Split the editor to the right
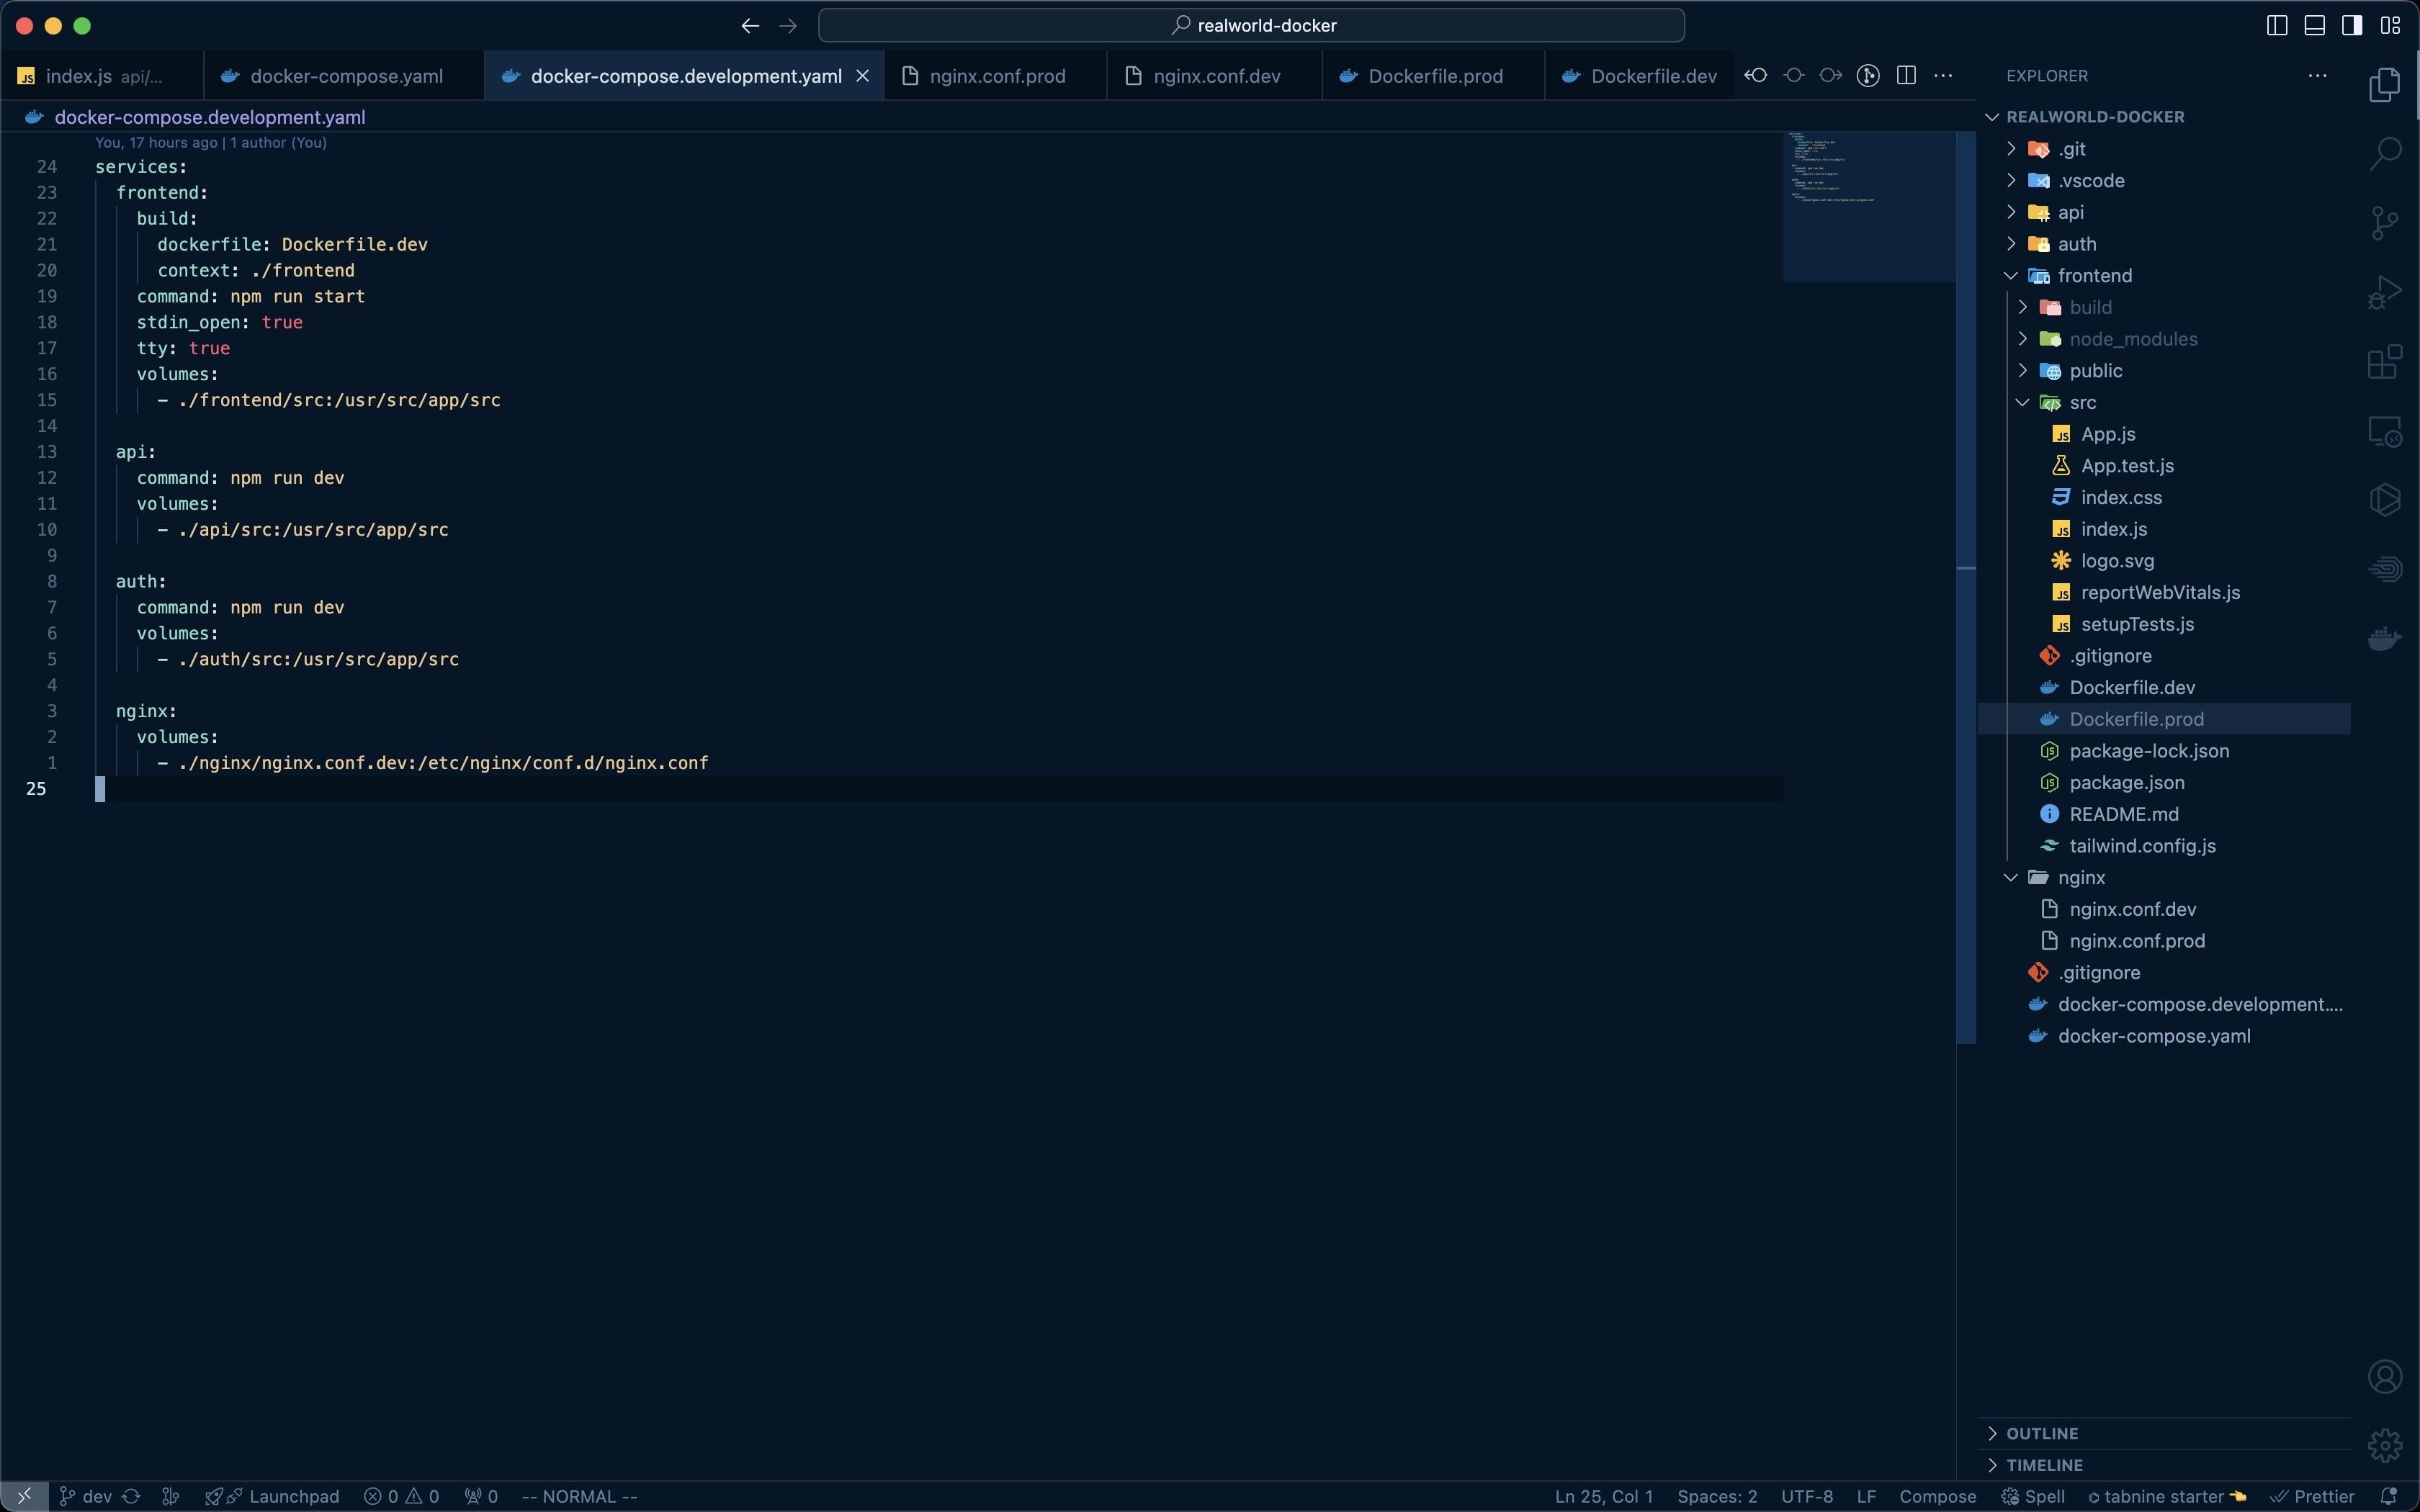This screenshot has height=1512, width=2420. pyautogui.click(x=1906, y=76)
